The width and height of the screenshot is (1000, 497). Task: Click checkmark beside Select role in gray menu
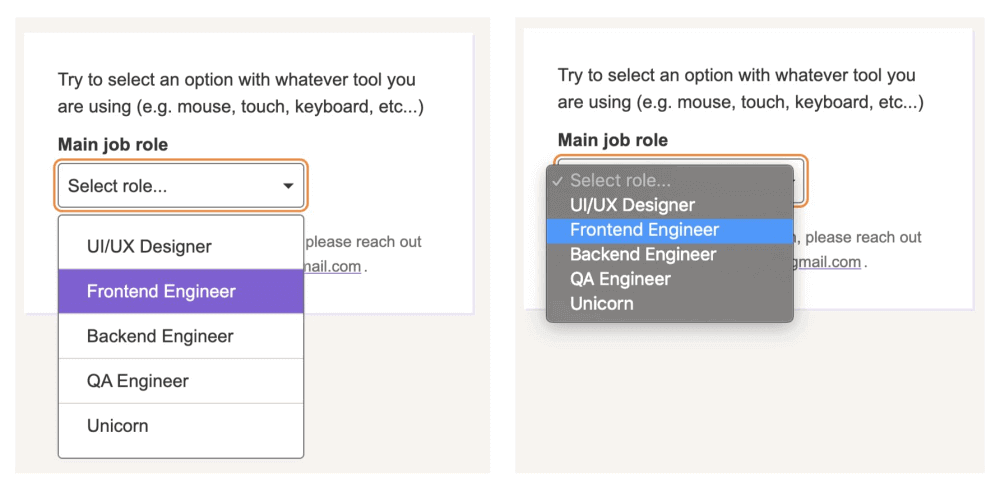click(558, 181)
